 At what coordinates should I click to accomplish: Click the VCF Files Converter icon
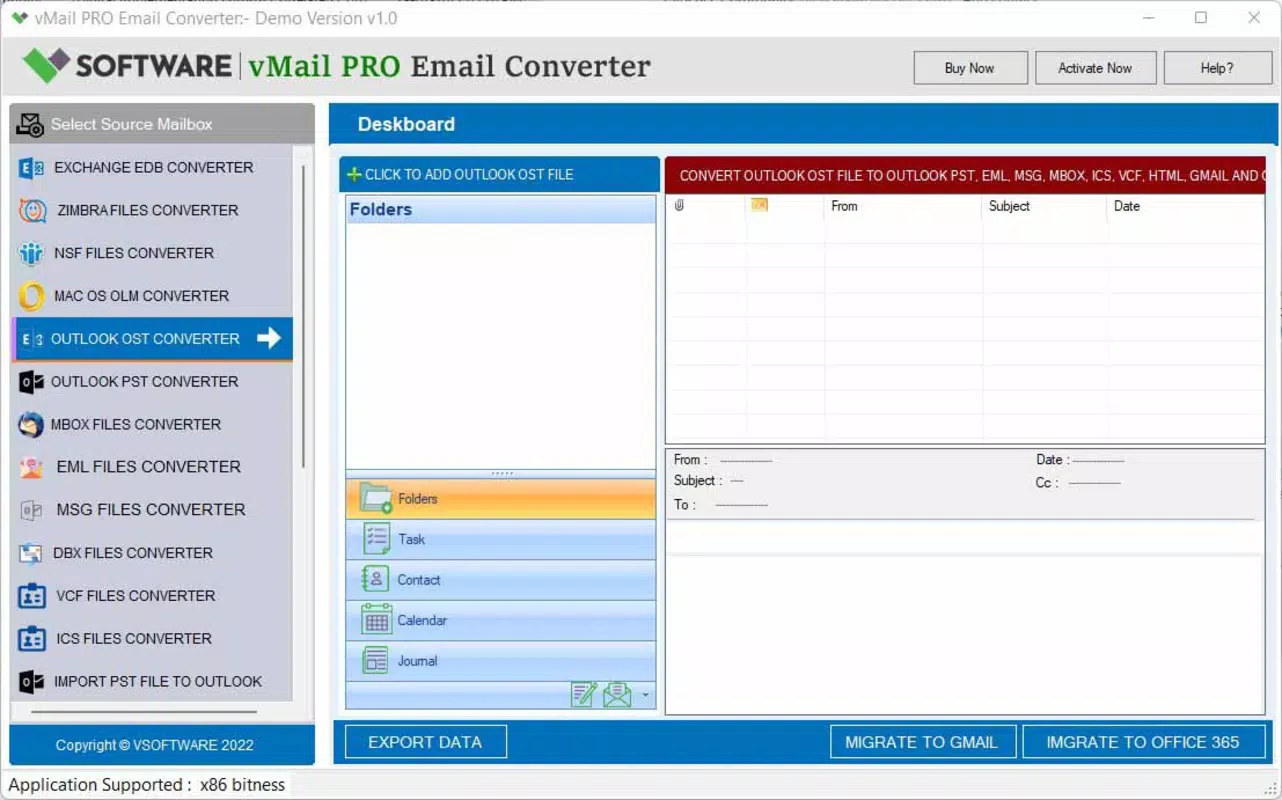32,596
